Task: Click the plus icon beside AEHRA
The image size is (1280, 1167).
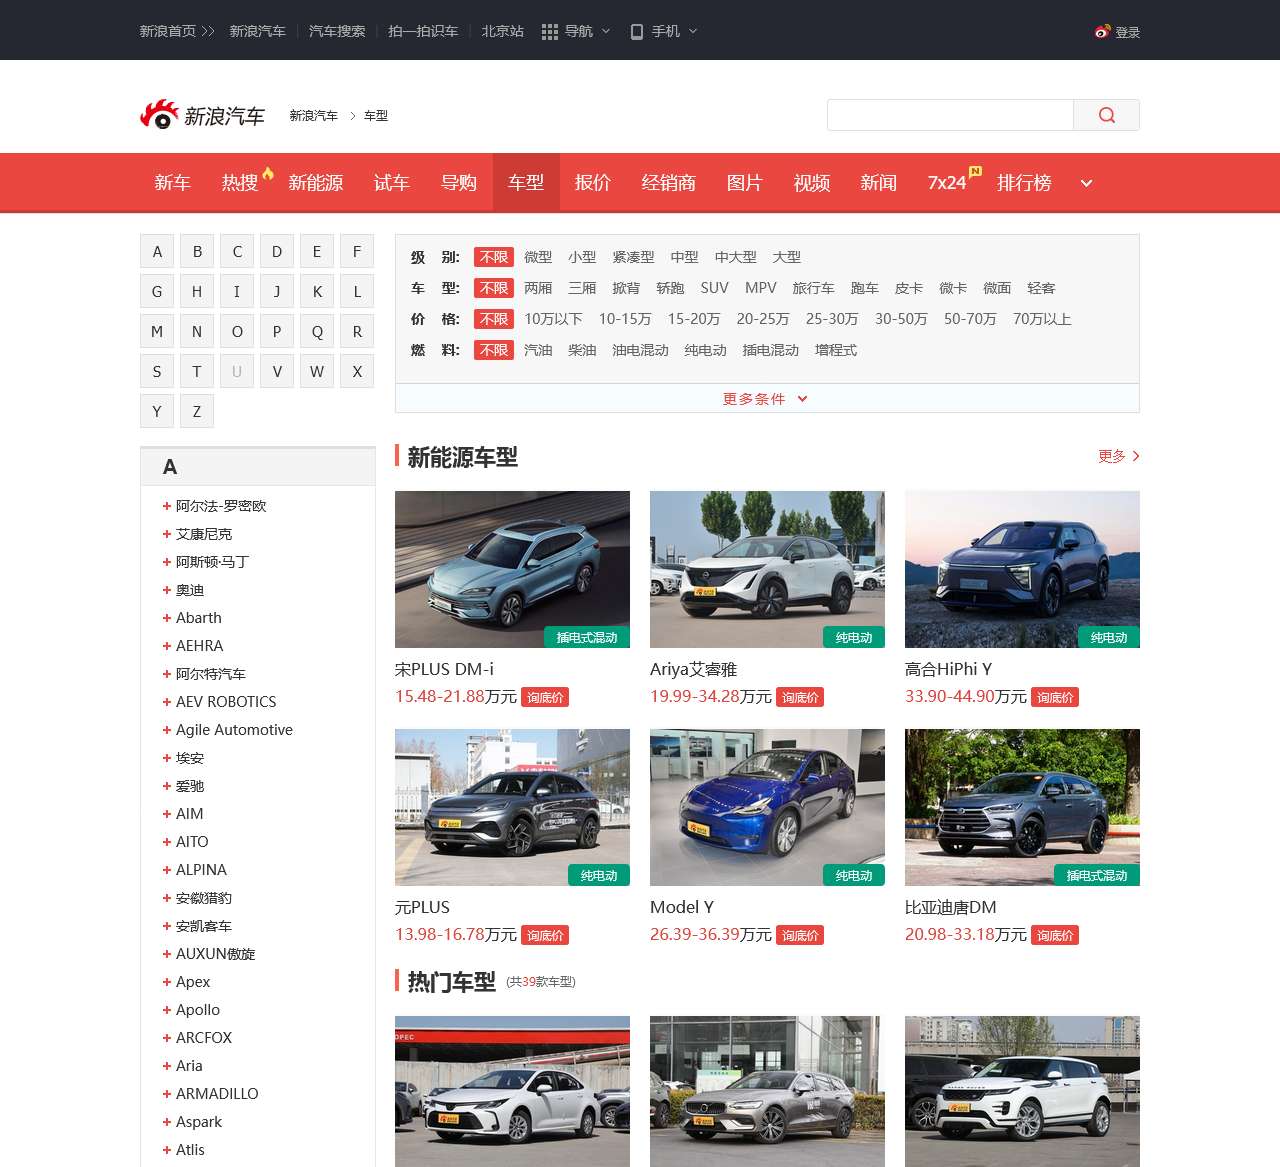Action: tap(167, 646)
